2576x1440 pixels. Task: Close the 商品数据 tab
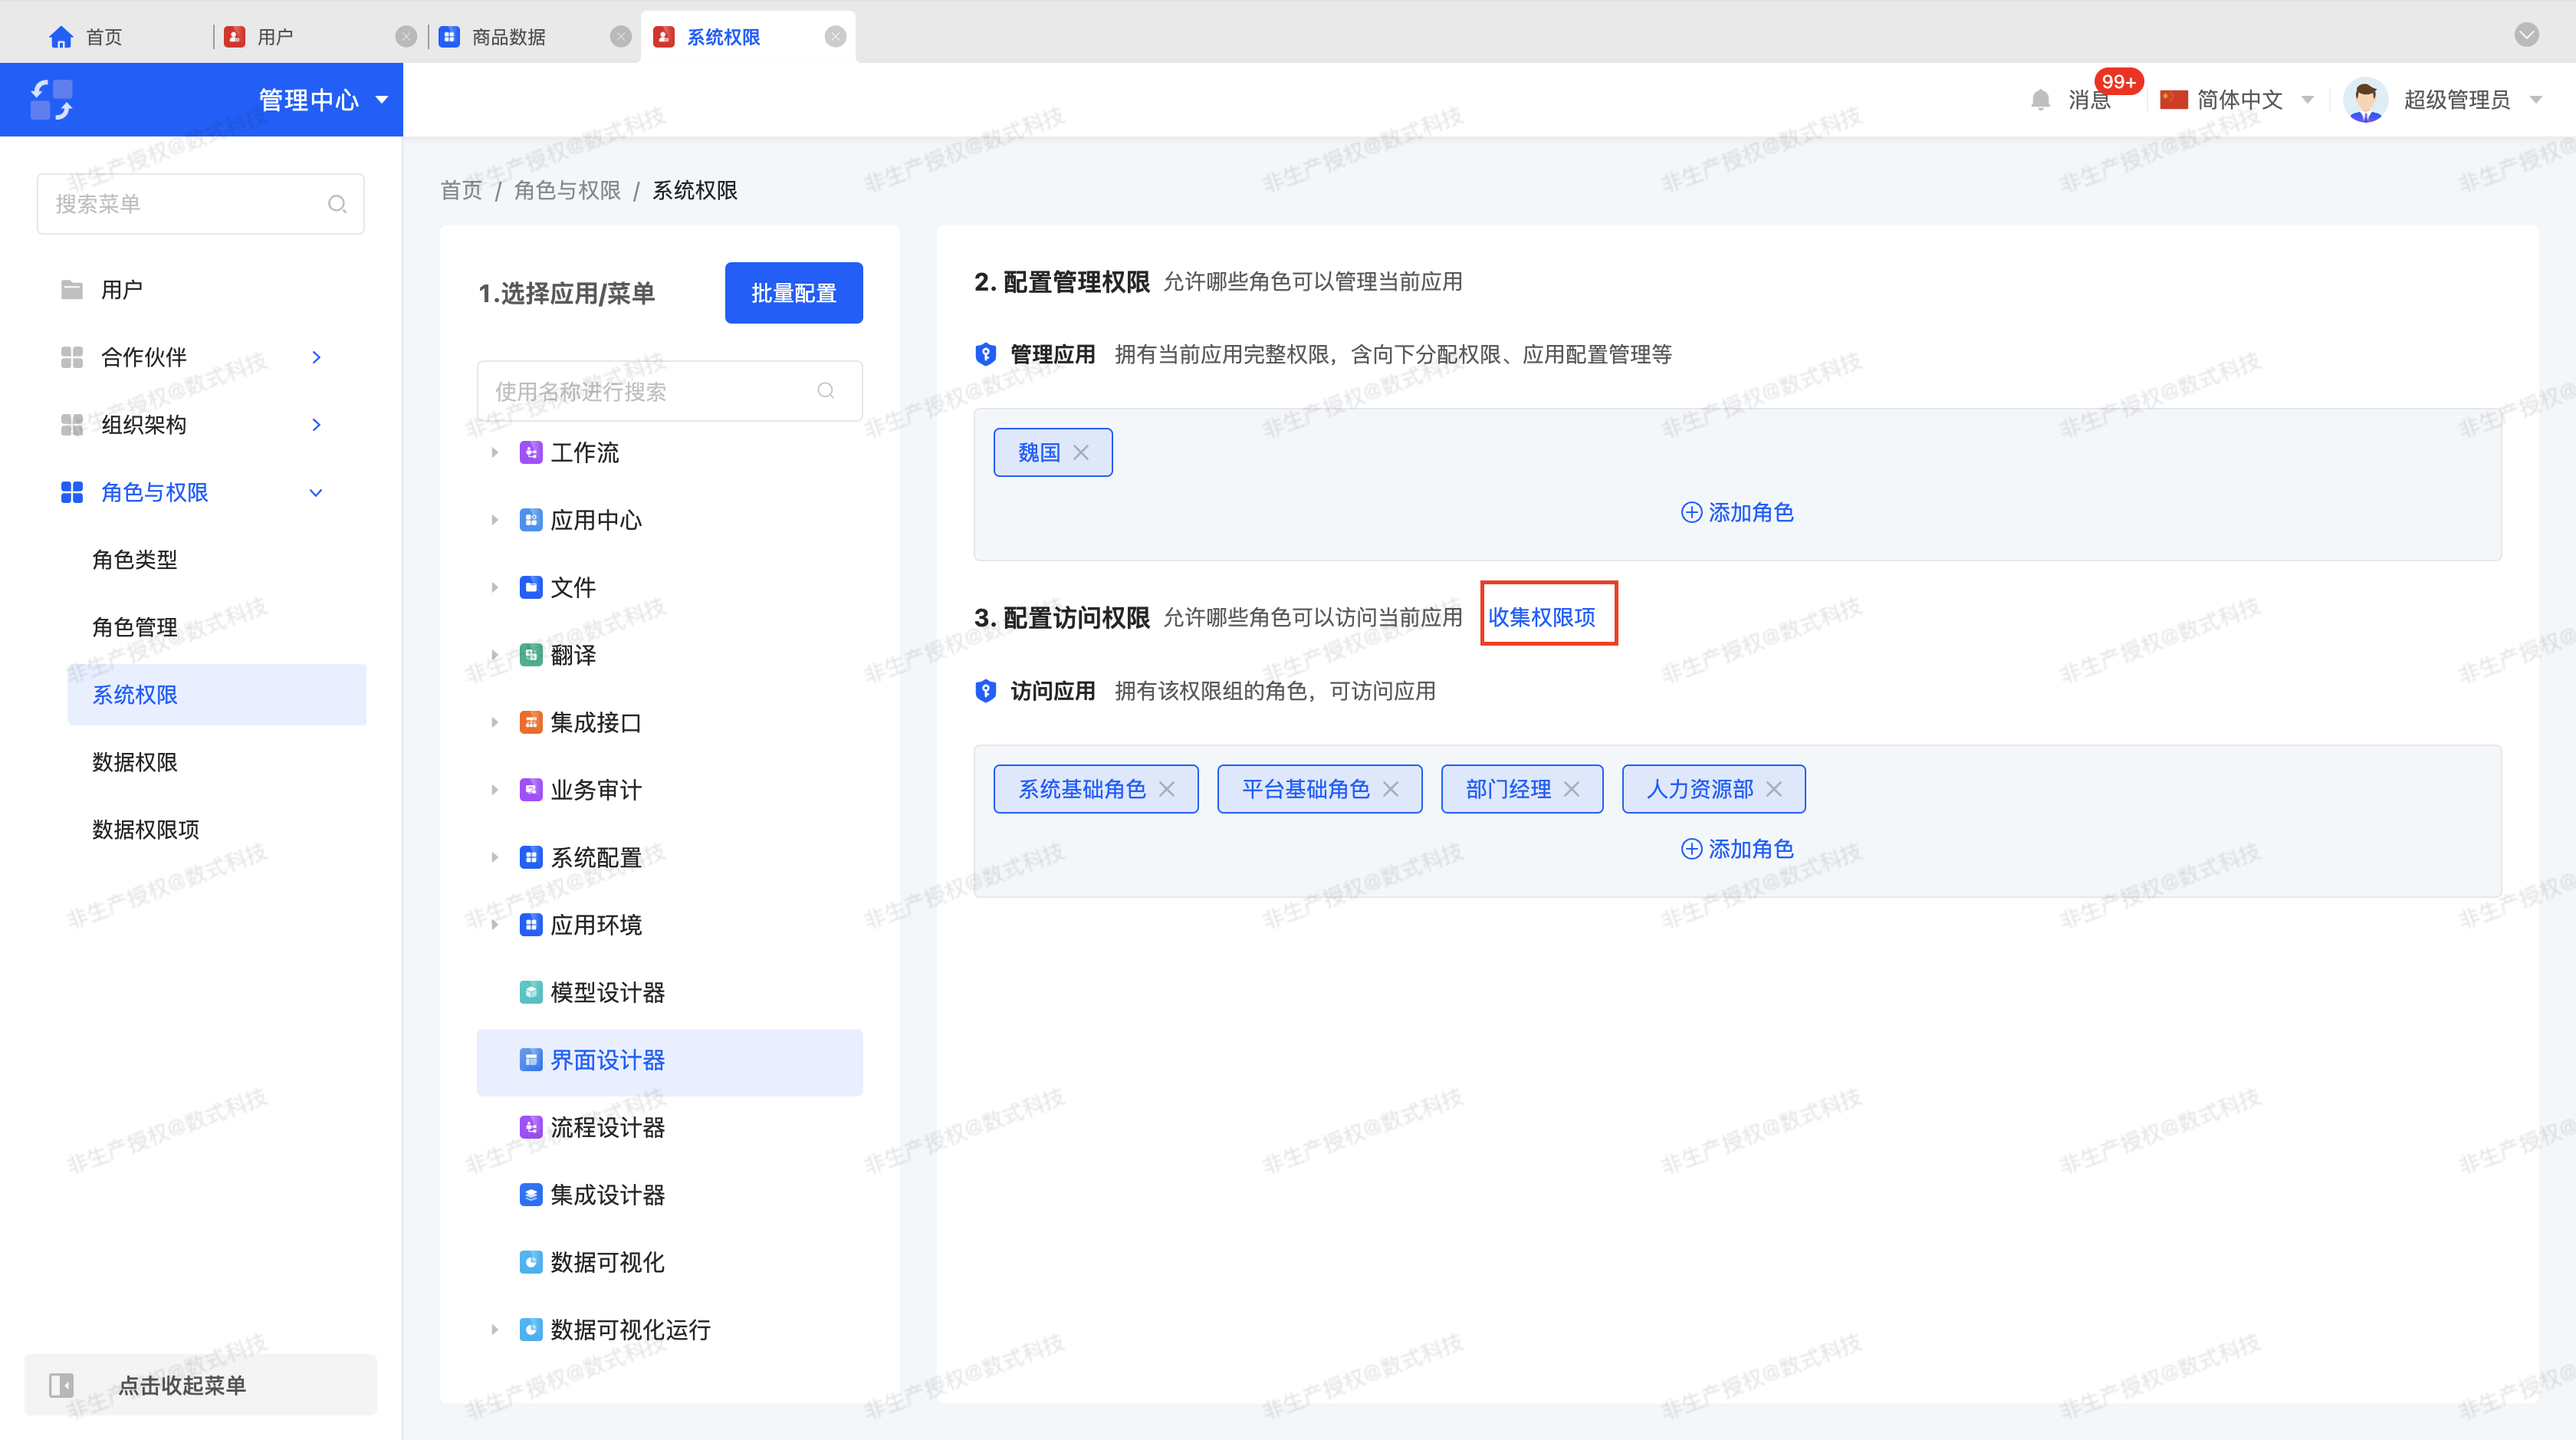pyautogui.click(x=621, y=37)
